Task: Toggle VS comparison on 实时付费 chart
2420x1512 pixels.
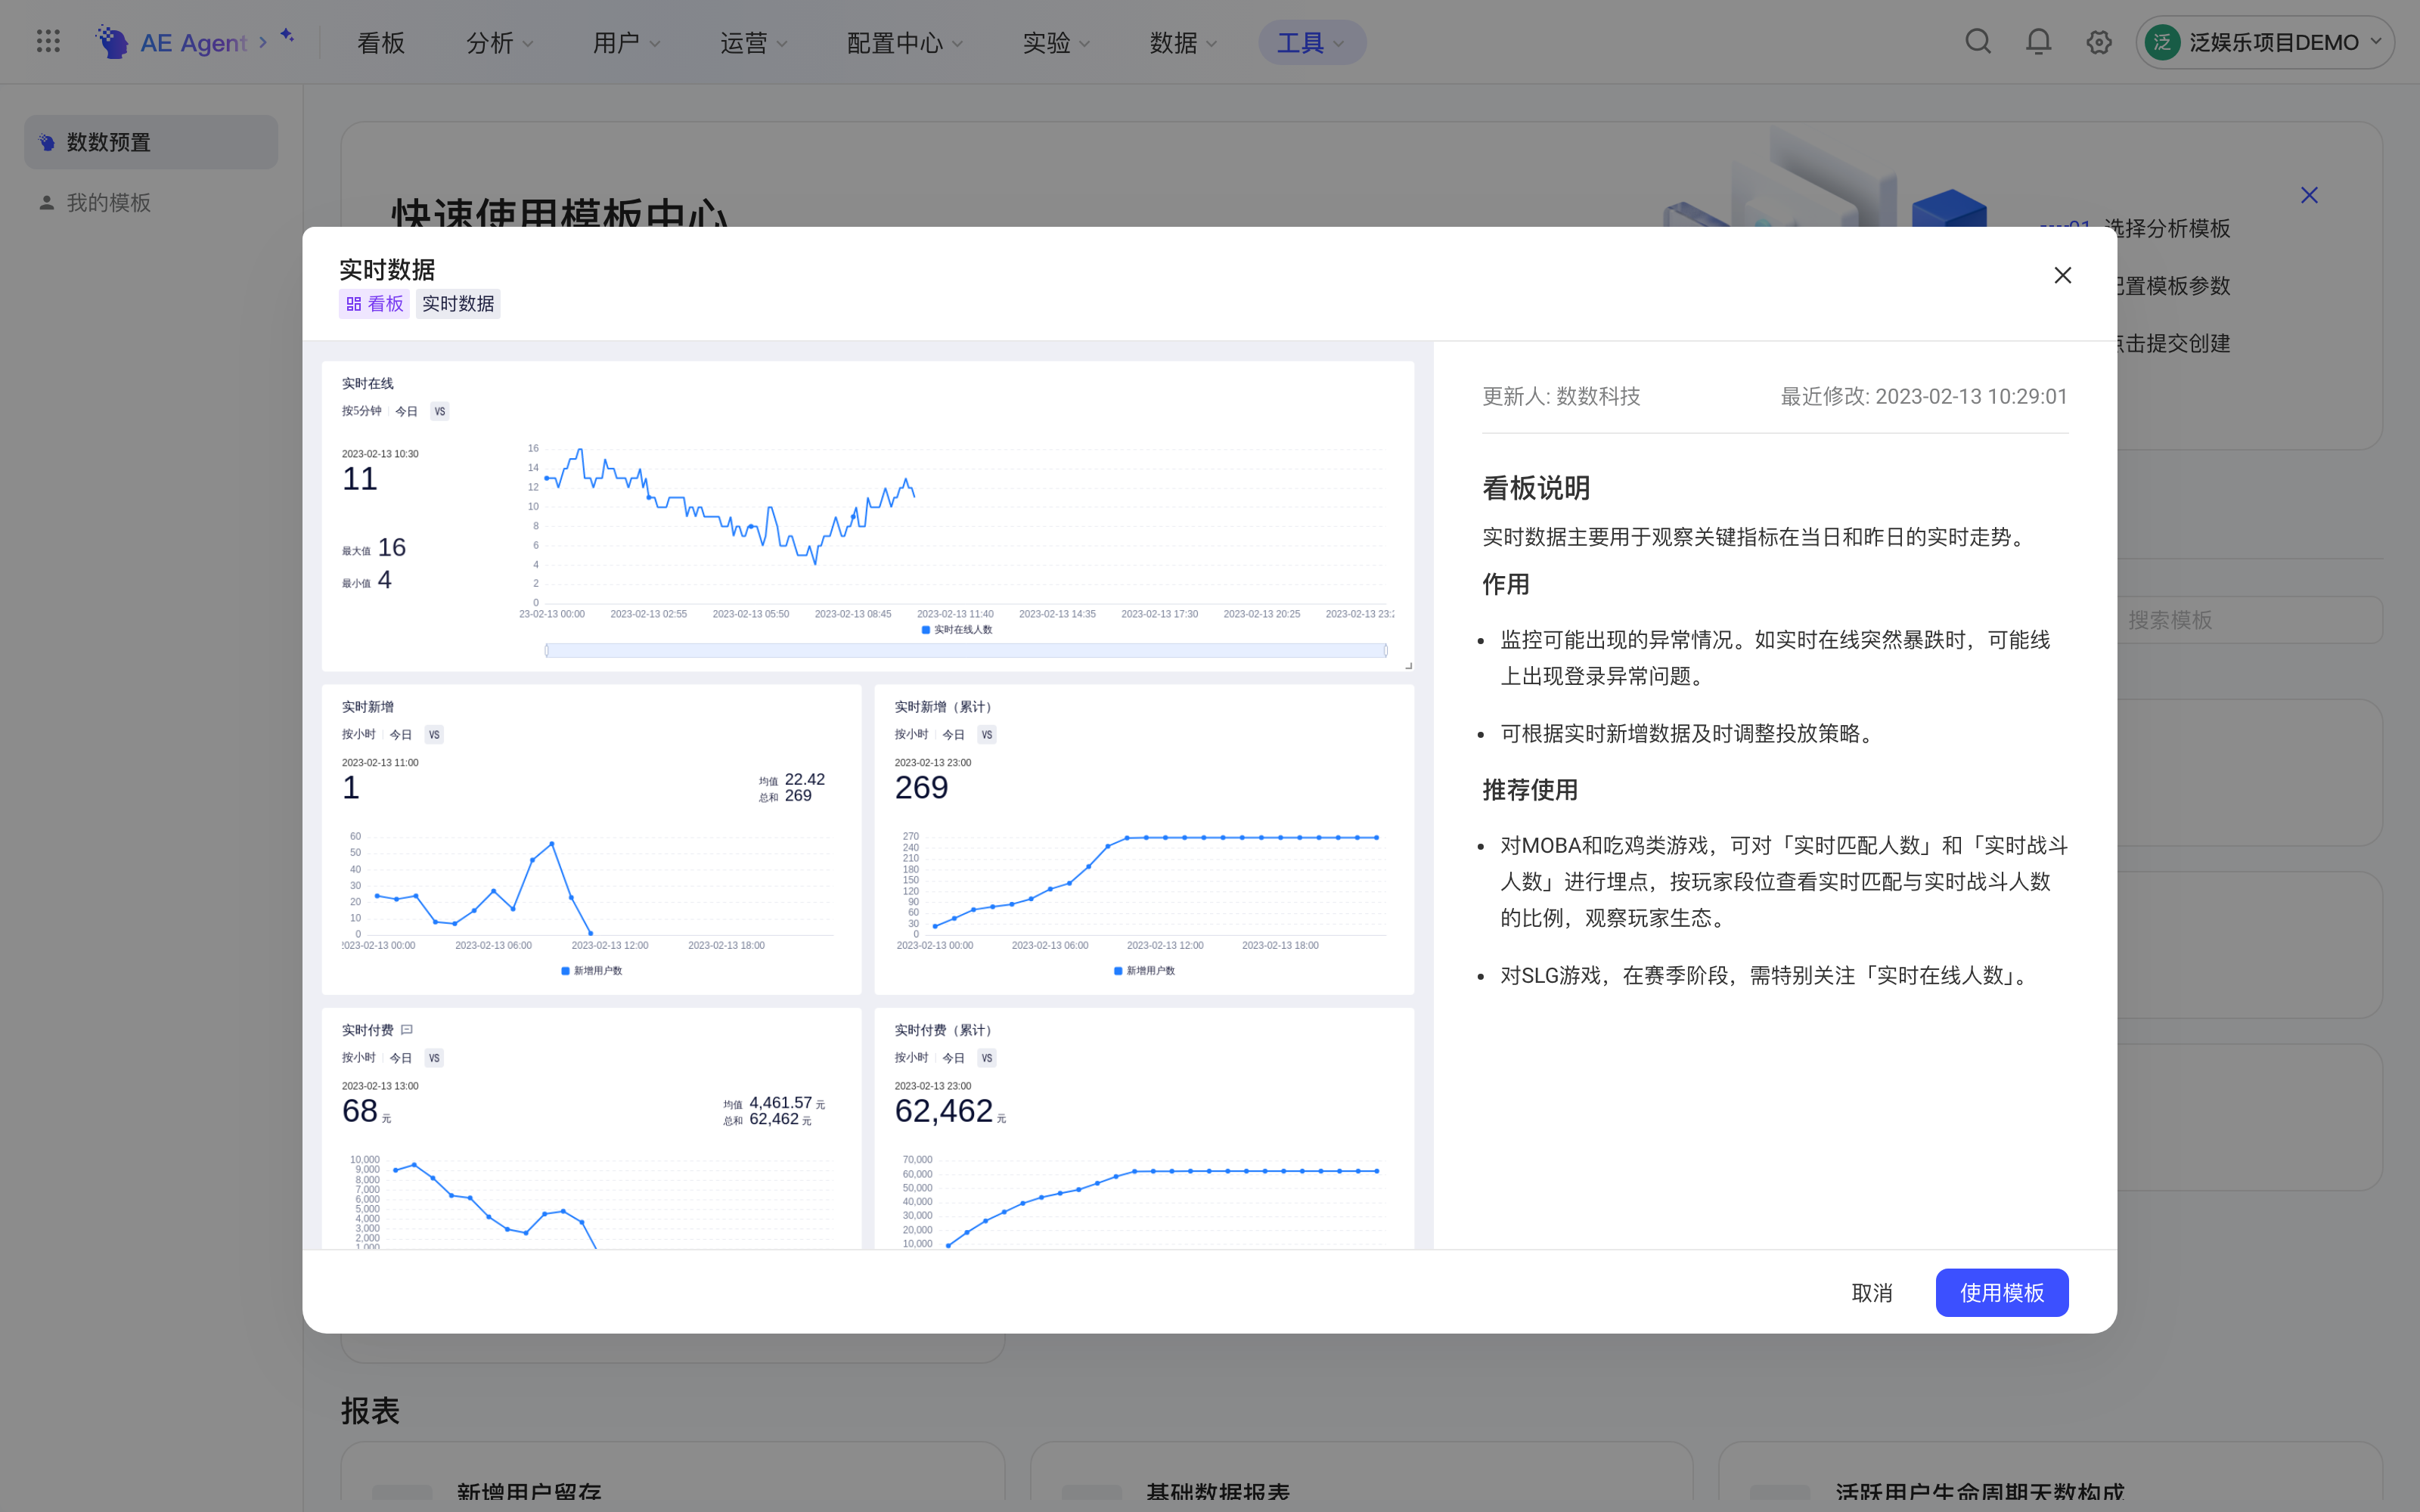Action: coord(434,1057)
